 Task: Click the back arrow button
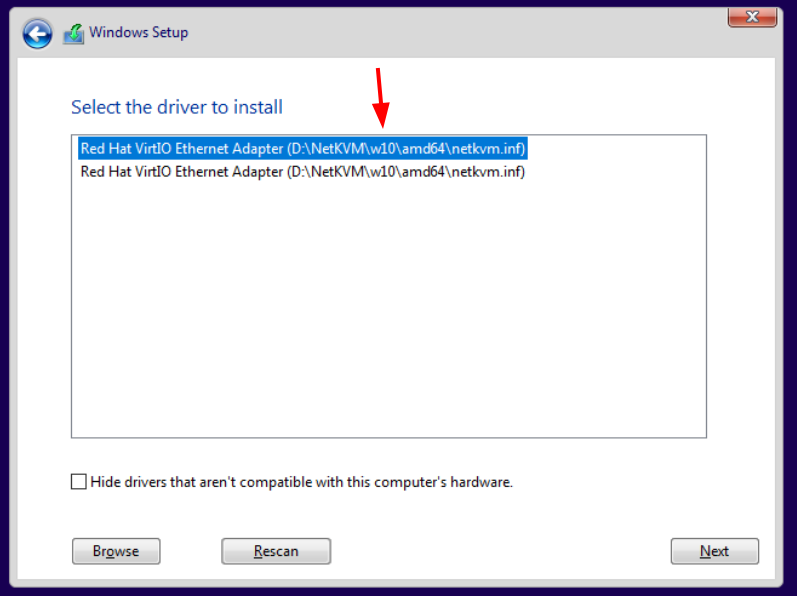[38, 34]
